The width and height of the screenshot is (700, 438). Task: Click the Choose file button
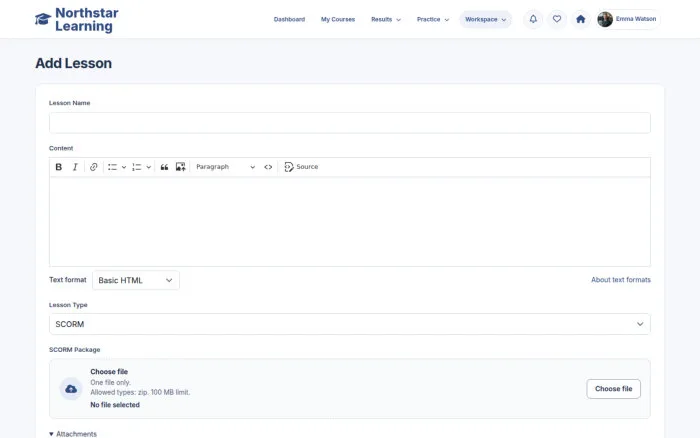pyautogui.click(x=613, y=389)
